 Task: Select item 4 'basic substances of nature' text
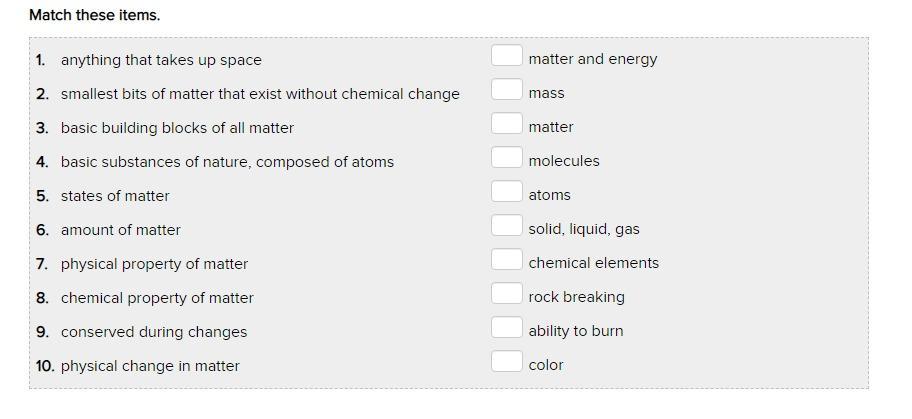coord(227,162)
